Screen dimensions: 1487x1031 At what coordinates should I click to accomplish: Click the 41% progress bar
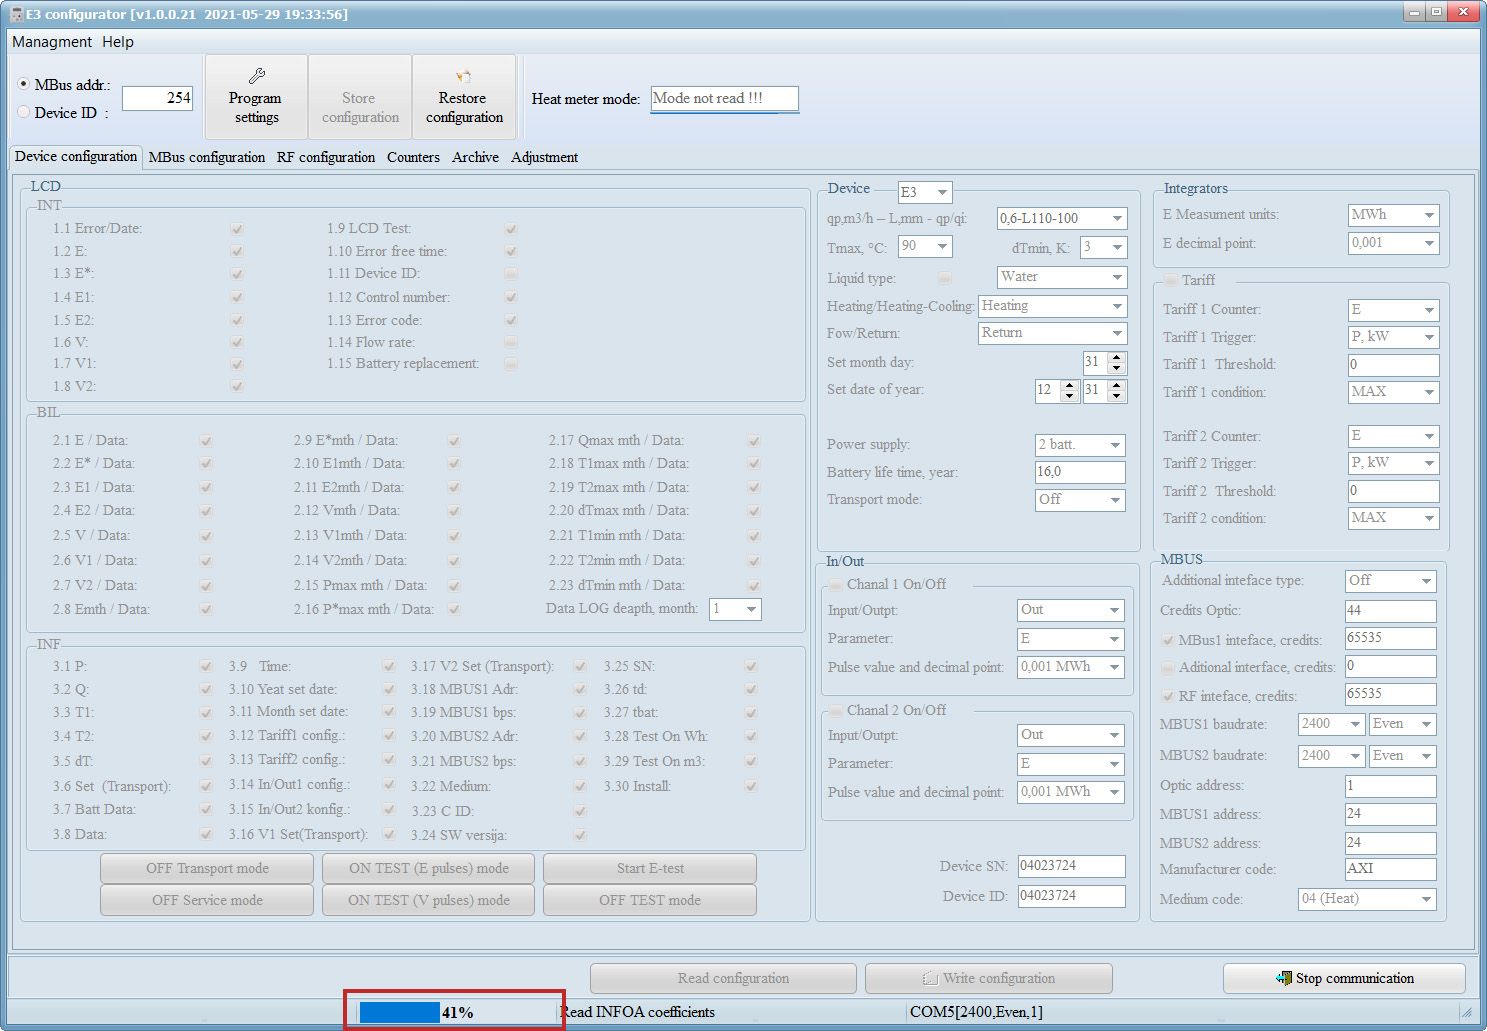point(456,1012)
